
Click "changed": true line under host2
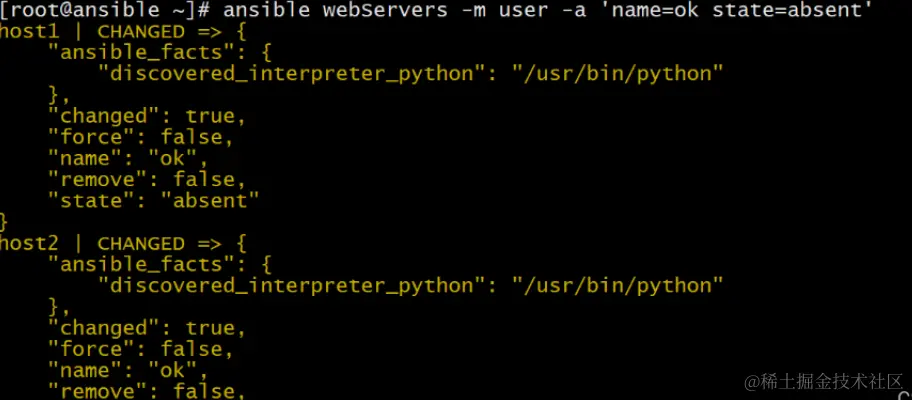[147, 328]
